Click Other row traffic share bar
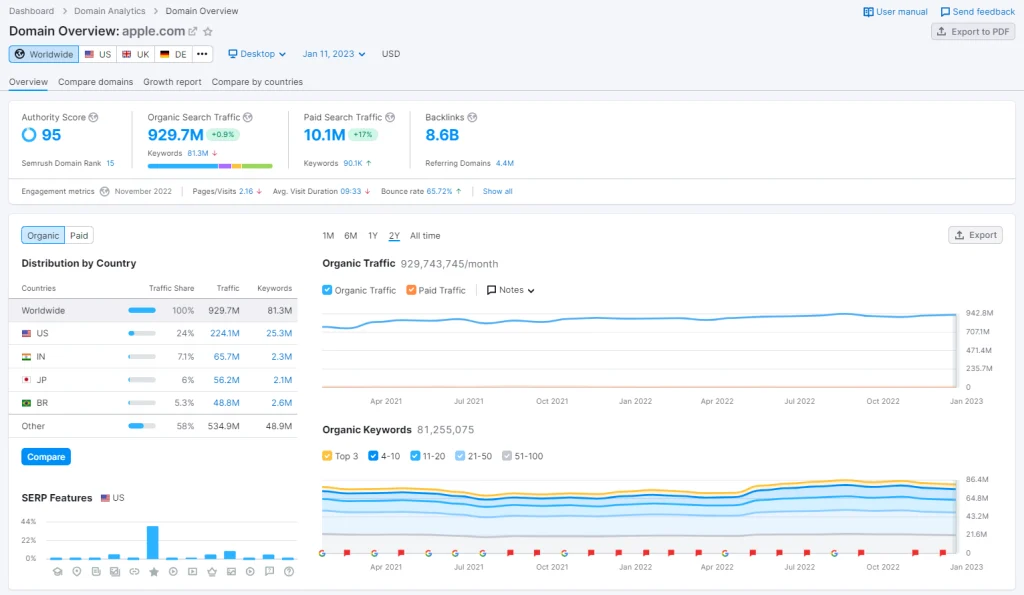Screen dimensions: 1024x595 coord(142,426)
